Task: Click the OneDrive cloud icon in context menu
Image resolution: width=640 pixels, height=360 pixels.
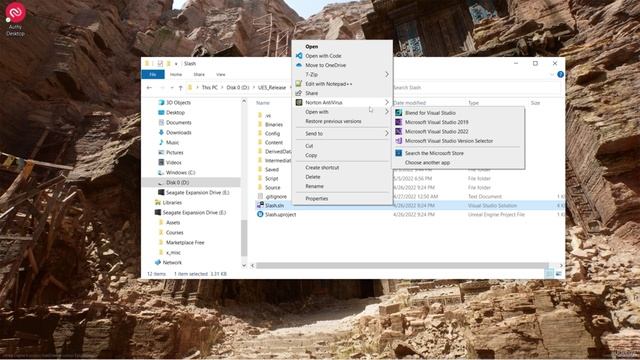Action: 299,65
